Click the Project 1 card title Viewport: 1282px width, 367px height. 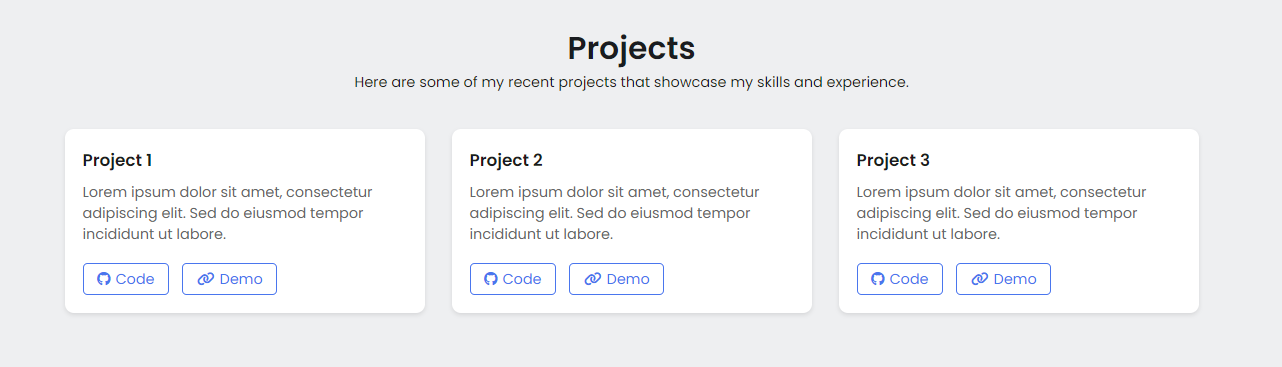(x=118, y=160)
